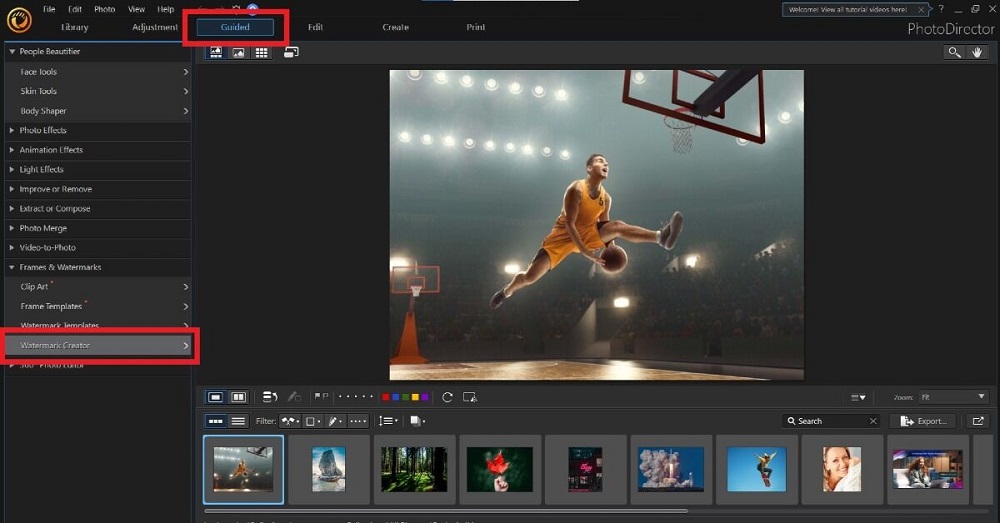Open Watermark Creator
The width and height of the screenshot is (1000, 523).
[98, 346]
